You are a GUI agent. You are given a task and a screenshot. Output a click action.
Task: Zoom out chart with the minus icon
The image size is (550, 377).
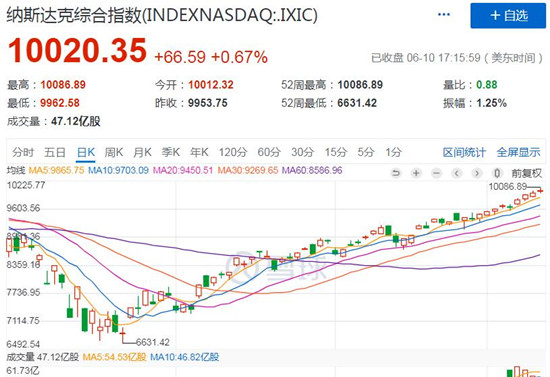point(436,173)
